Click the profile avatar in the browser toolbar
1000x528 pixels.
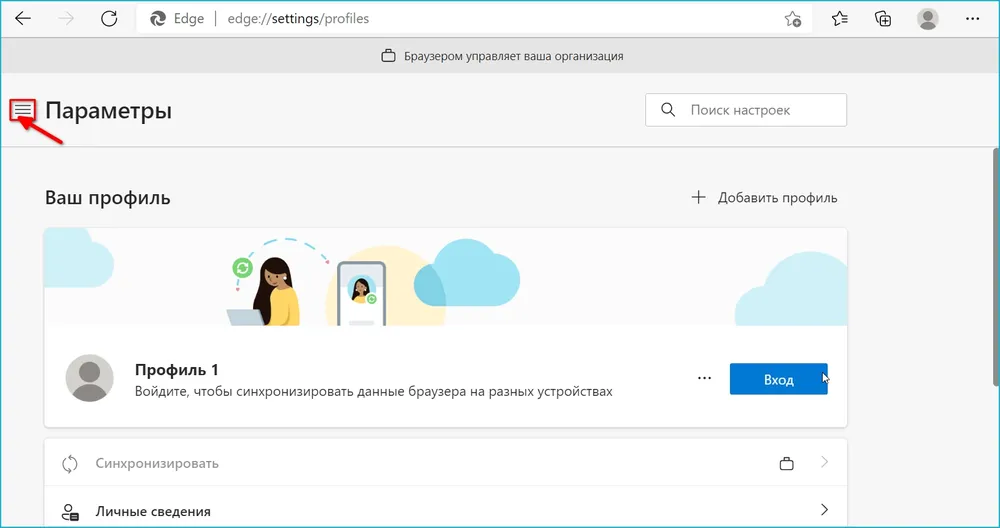(x=928, y=19)
